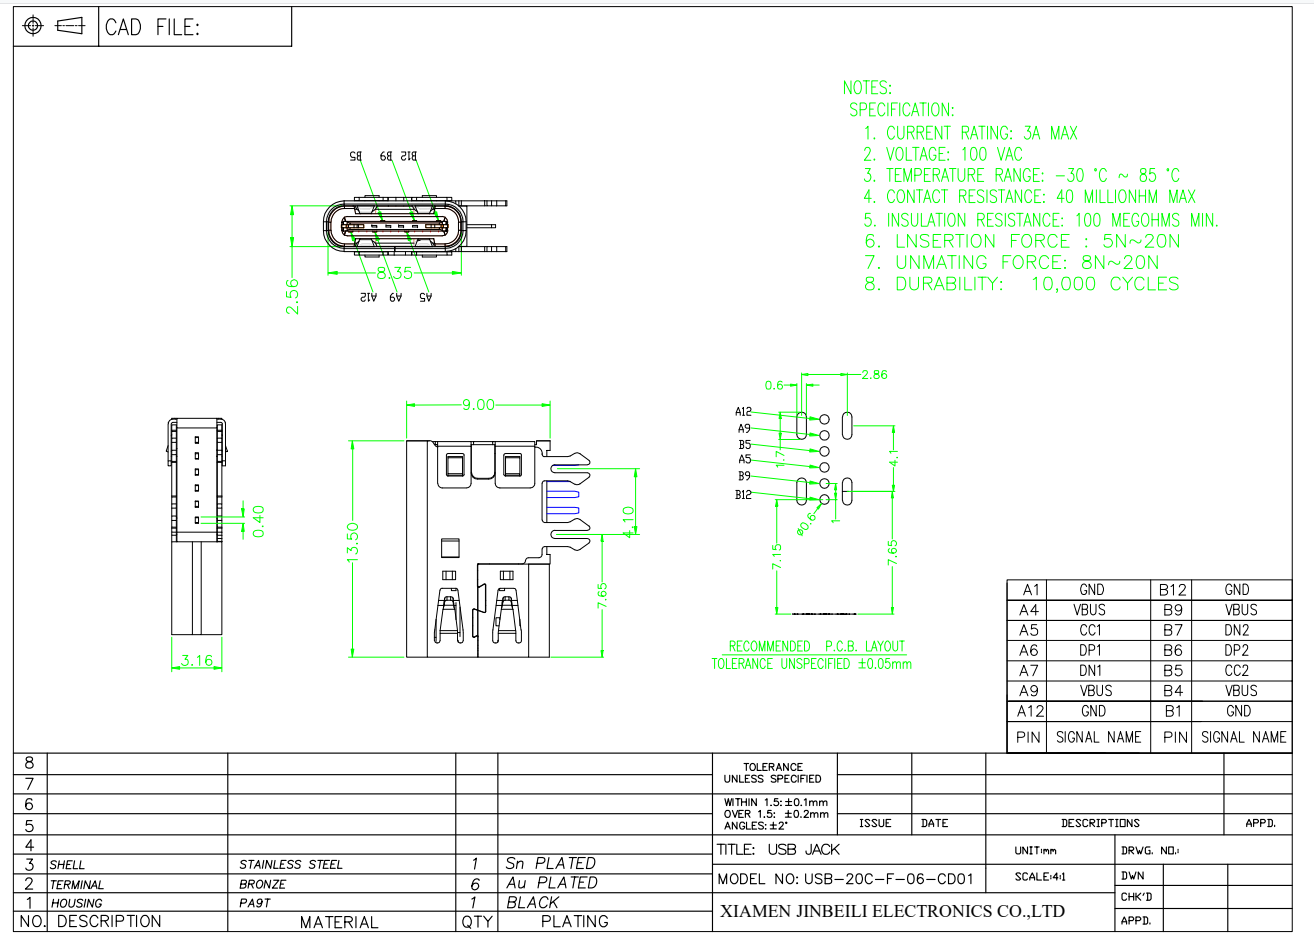Click the RECOMMENDED P.C.B. LAYOUT caption
The width and height of the screenshot is (1314, 945).
tap(816, 647)
